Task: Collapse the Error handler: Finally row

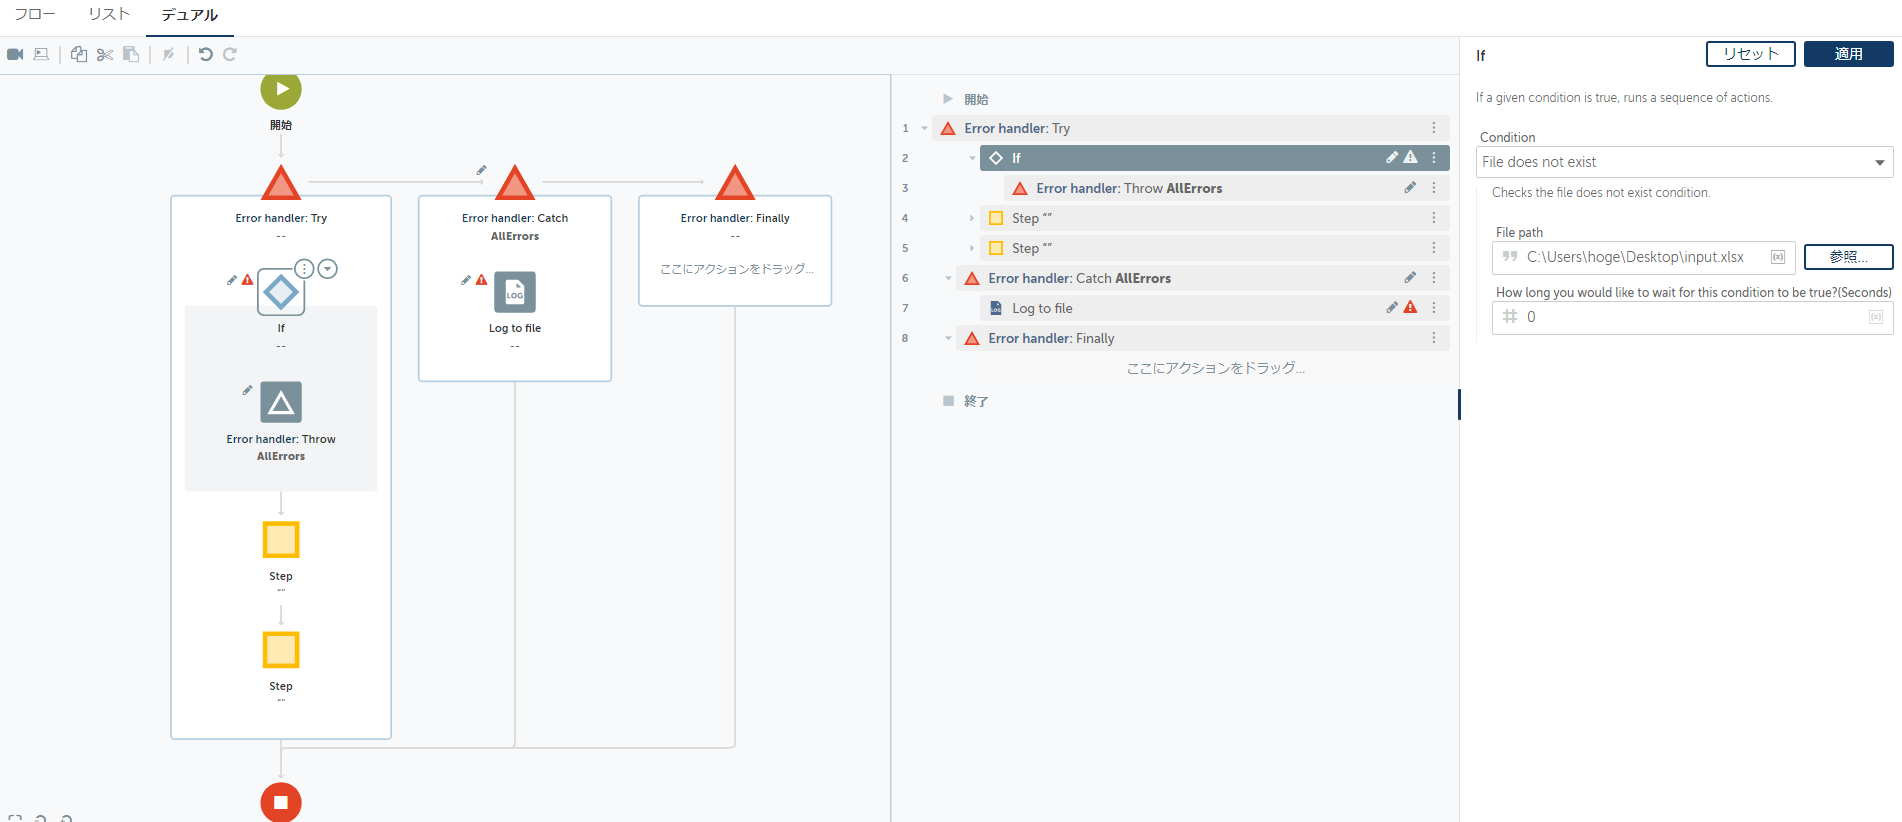Action: click(x=948, y=338)
